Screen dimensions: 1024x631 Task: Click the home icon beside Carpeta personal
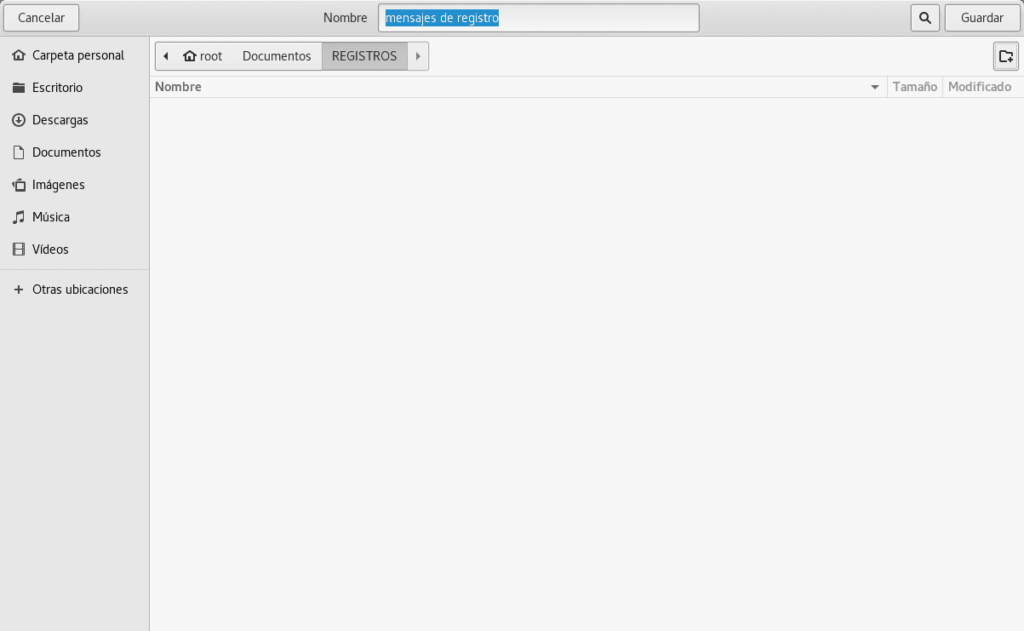click(18, 56)
